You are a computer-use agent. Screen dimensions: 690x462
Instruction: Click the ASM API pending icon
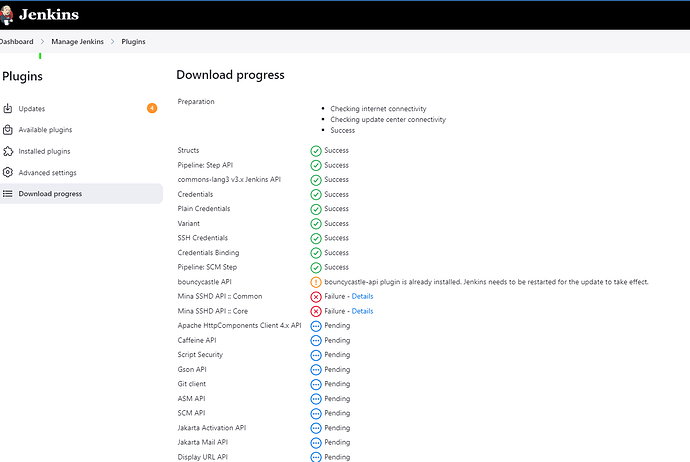[316, 399]
